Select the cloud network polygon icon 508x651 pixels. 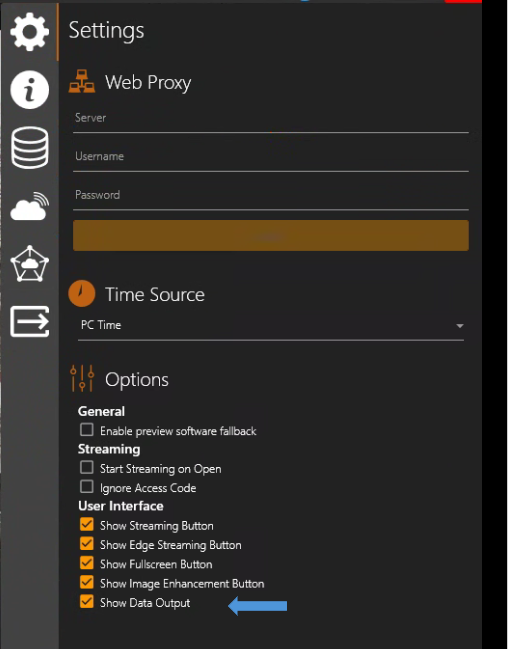point(29,264)
